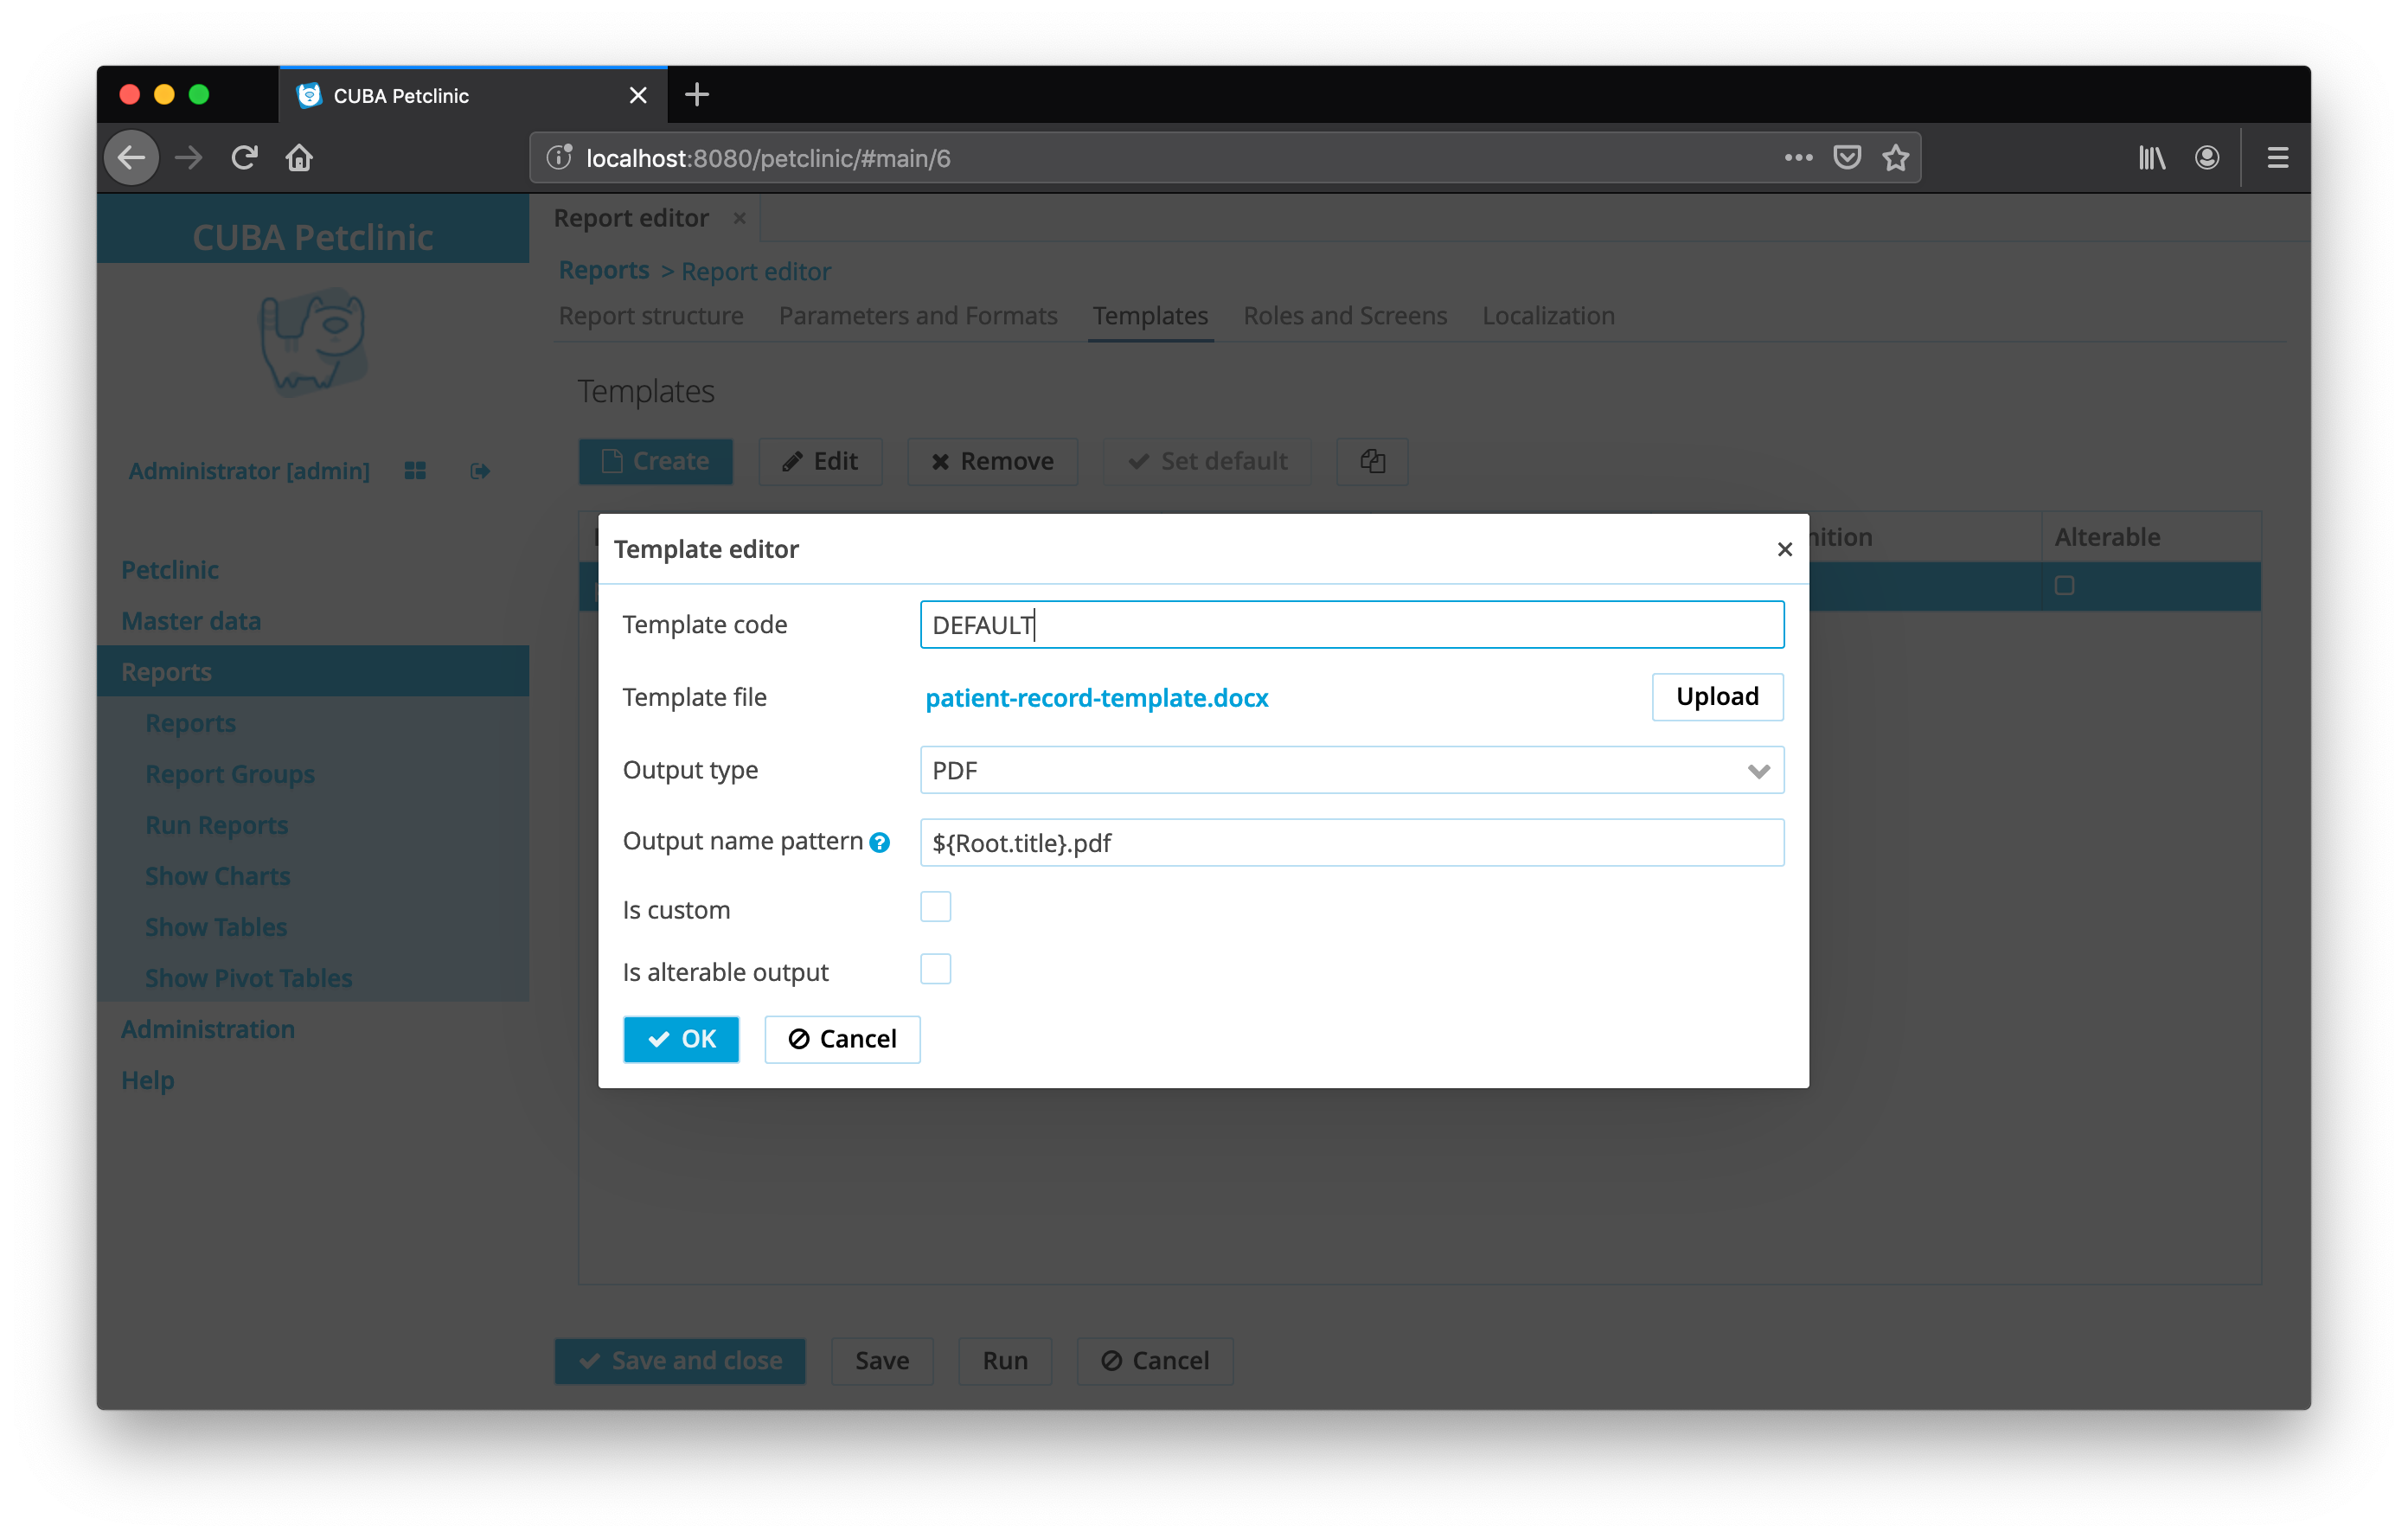
Task: Open Parameters and Formats tab
Action: (x=917, y=316)
